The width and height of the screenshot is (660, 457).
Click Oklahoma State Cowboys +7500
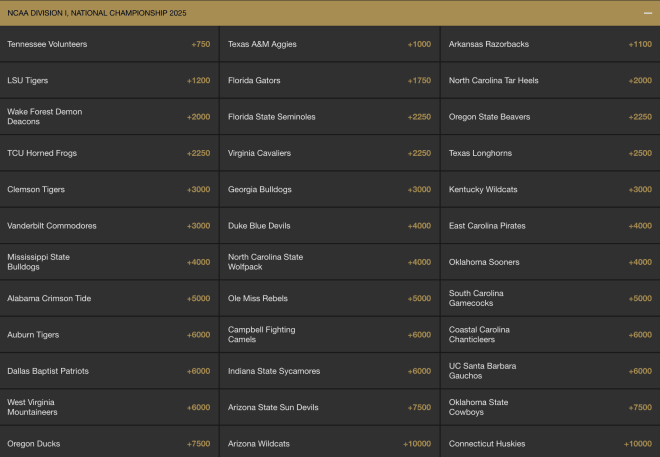tap(551, 407)
